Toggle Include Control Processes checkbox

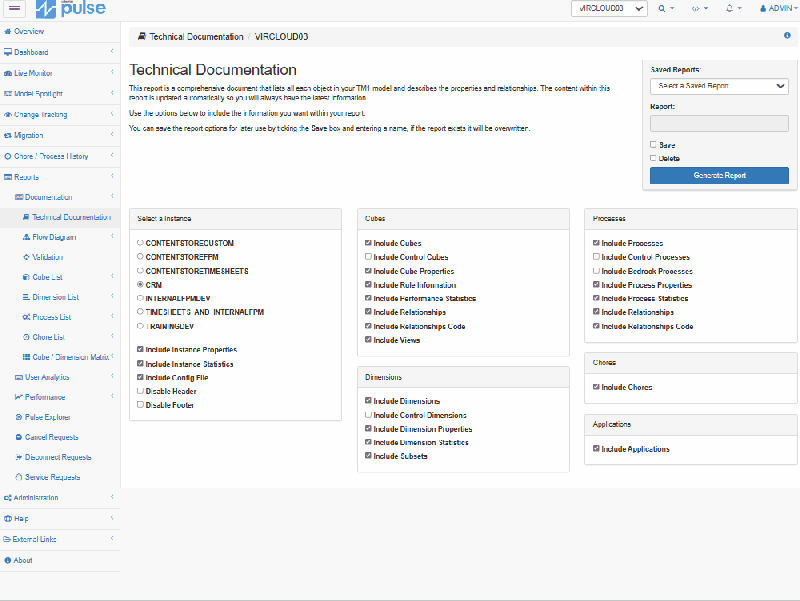click(596, 257)
